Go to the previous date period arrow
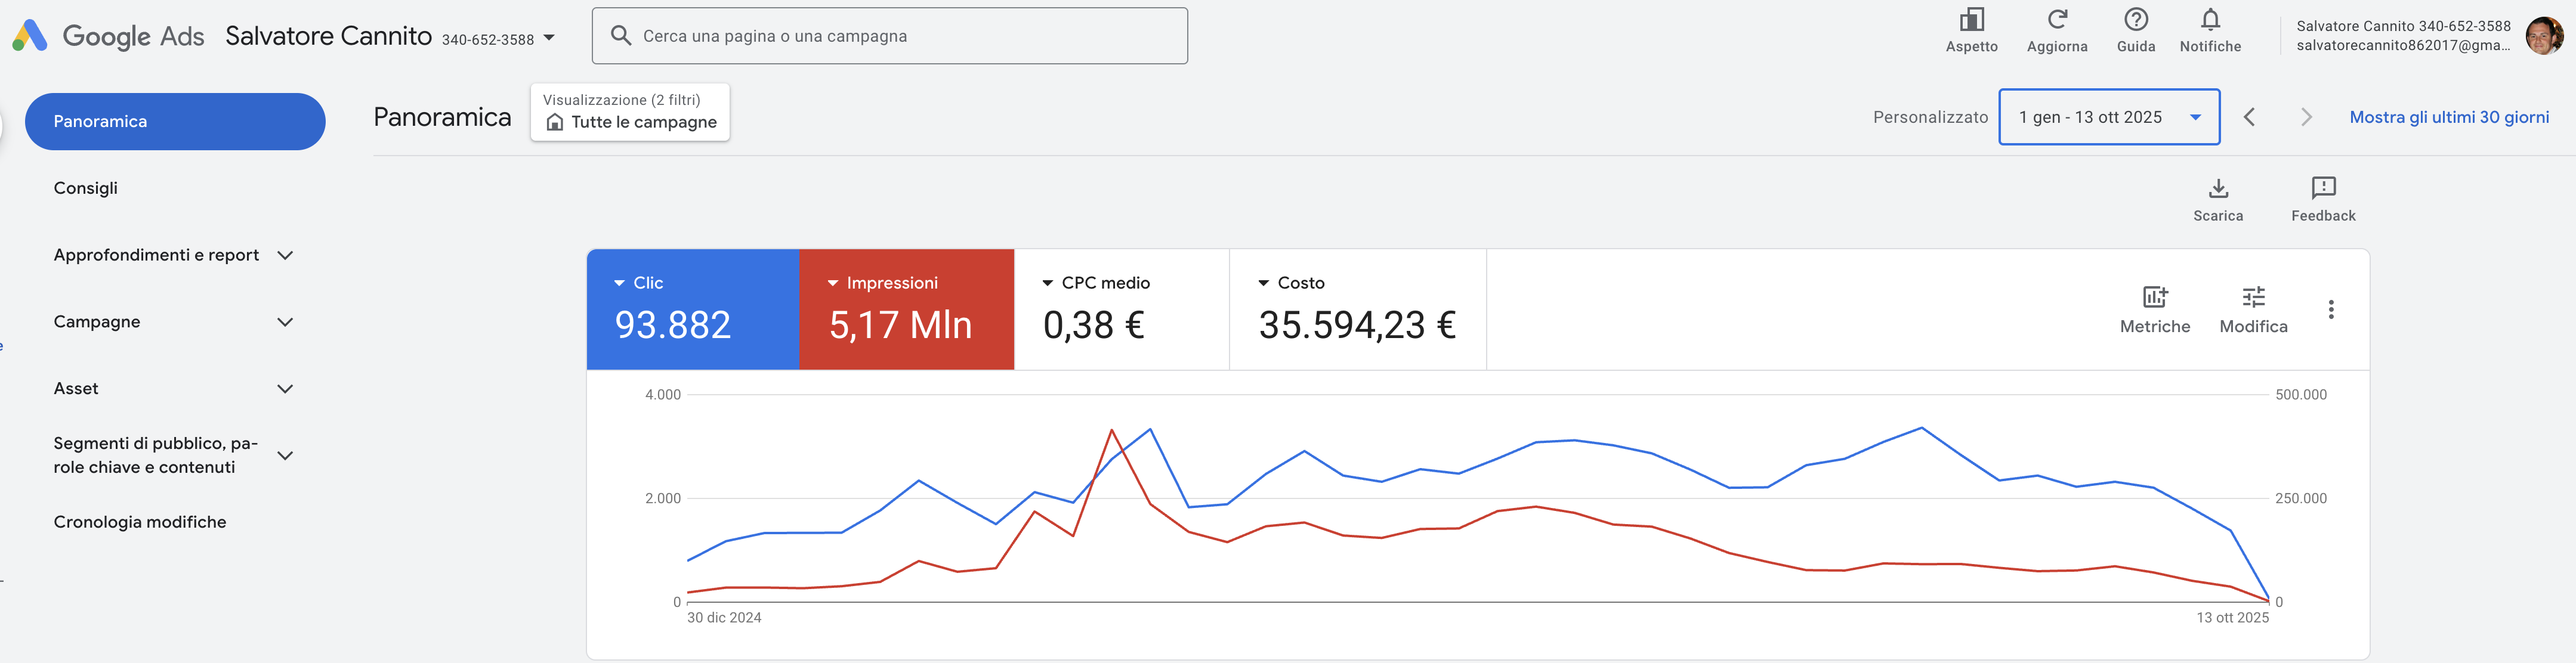Image resolution: width=2576 pixels, height=663 pixels. (x=2249, y=117)
